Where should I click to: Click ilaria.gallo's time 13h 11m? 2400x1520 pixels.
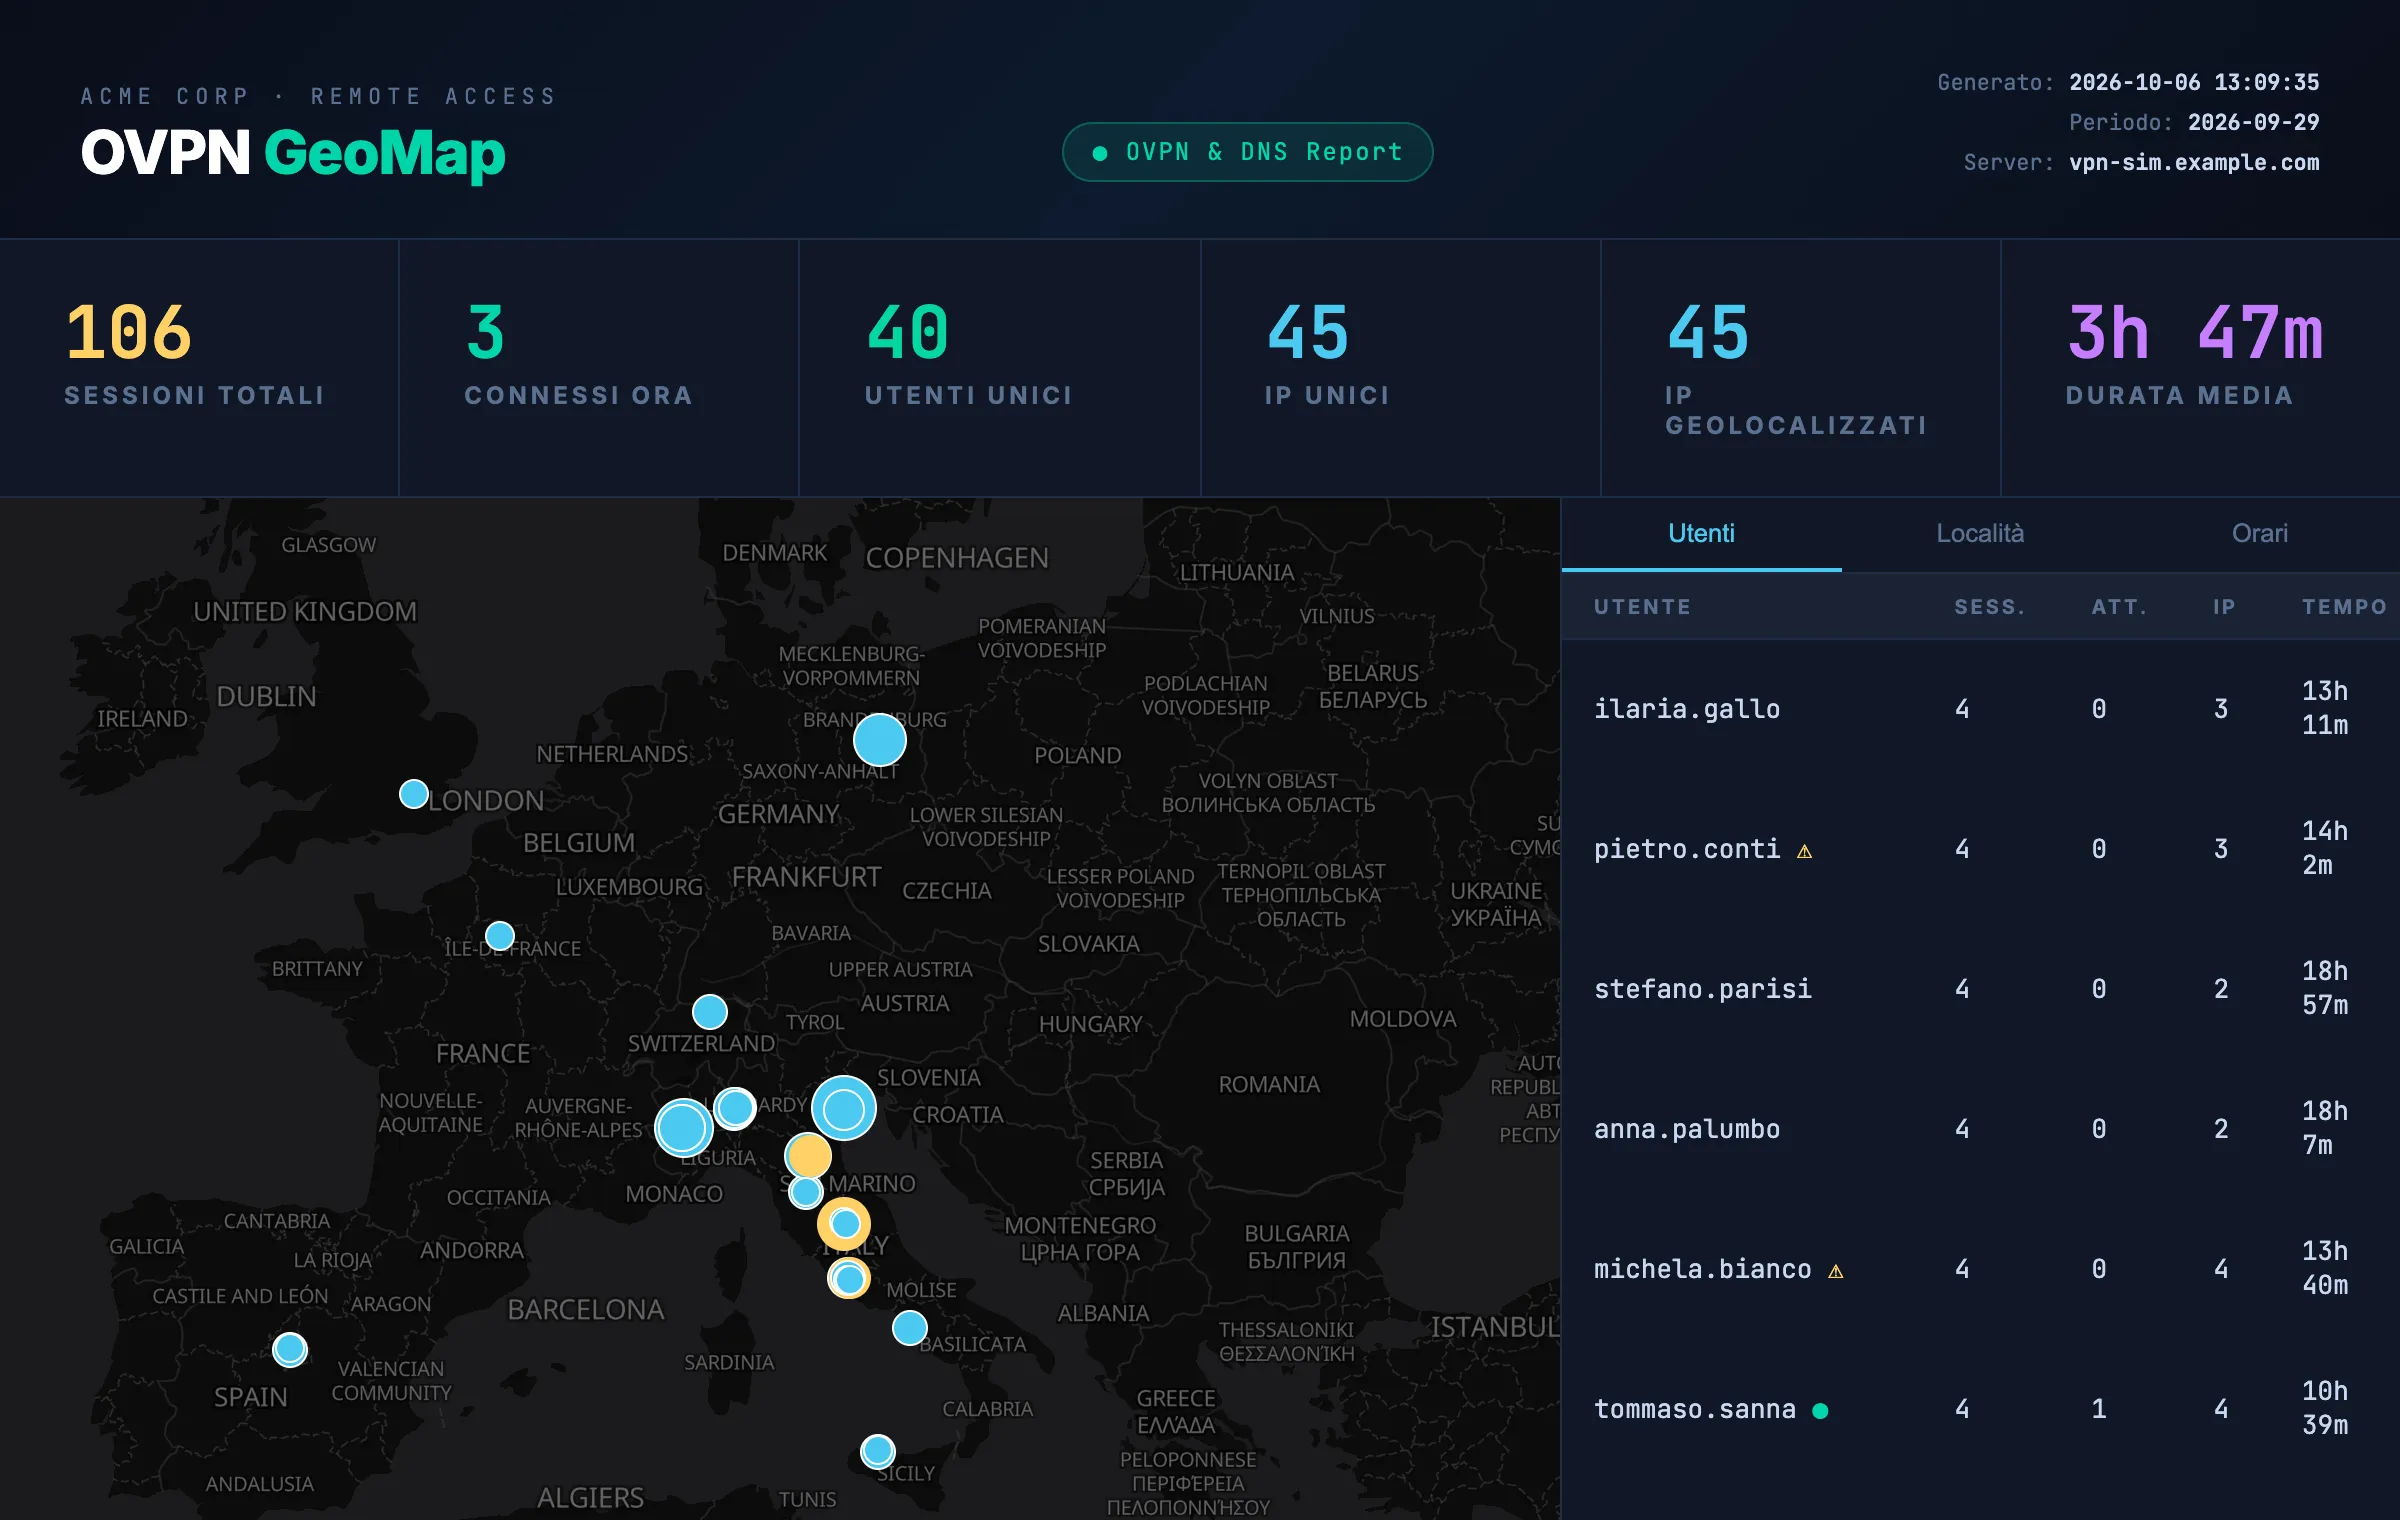(x=2325, y=708)
